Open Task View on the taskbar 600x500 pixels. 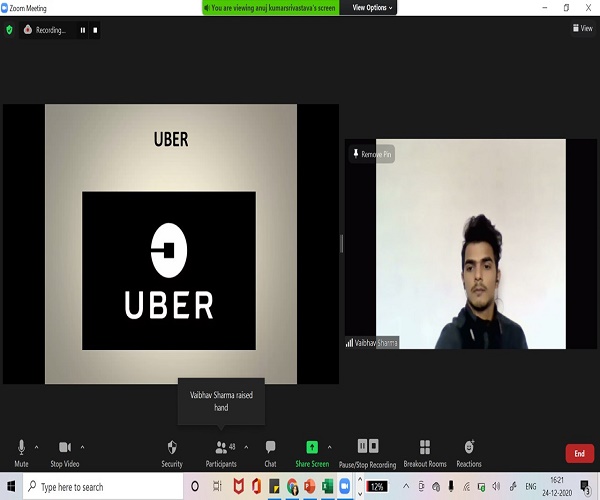[x=217, y=487]
